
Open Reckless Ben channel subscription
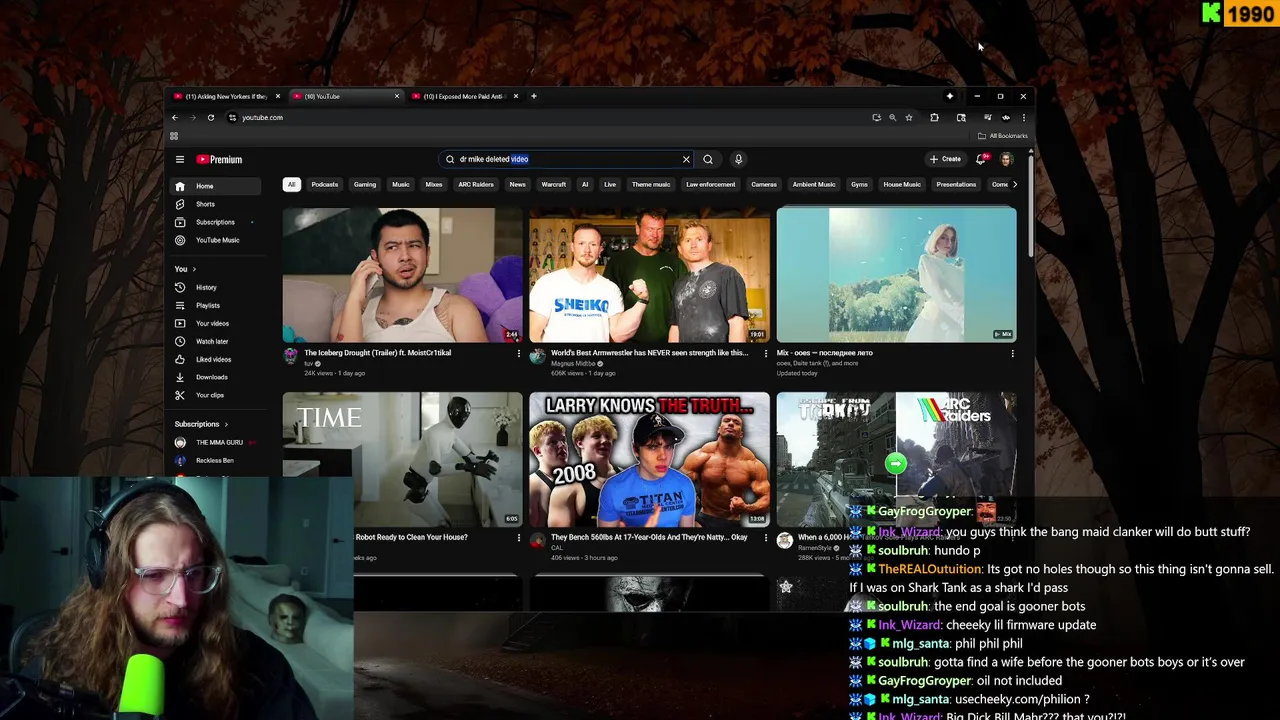(x=215, y=460)
